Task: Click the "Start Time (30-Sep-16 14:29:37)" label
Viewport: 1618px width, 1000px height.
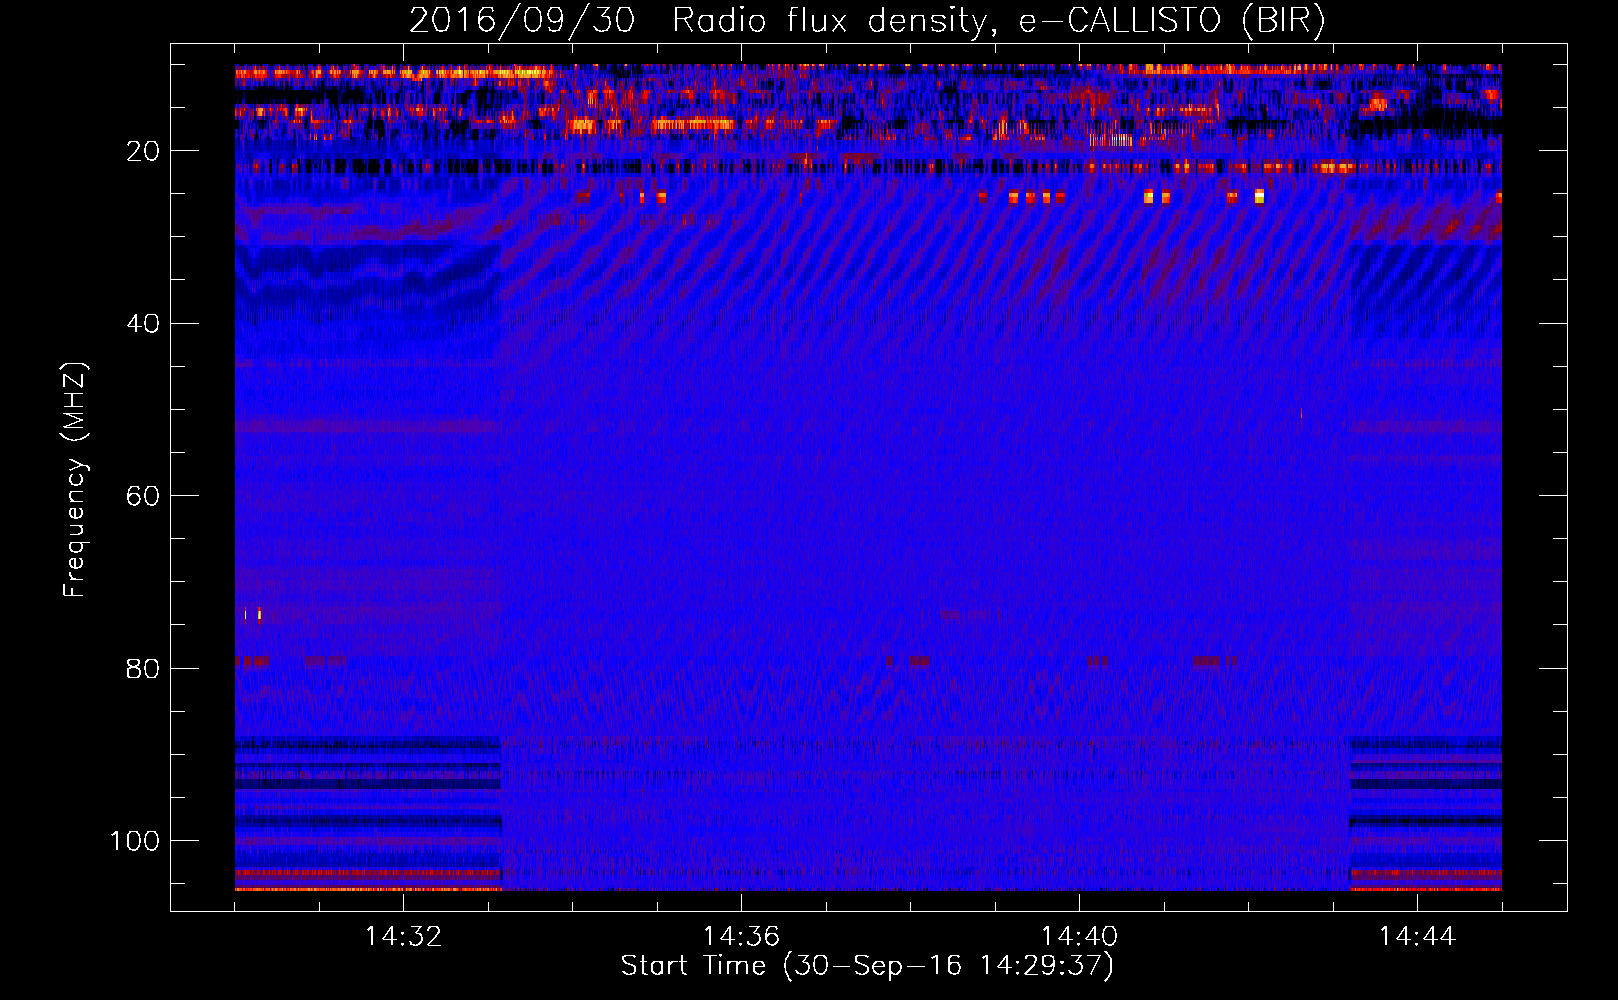Action: (x=867, y=966)
